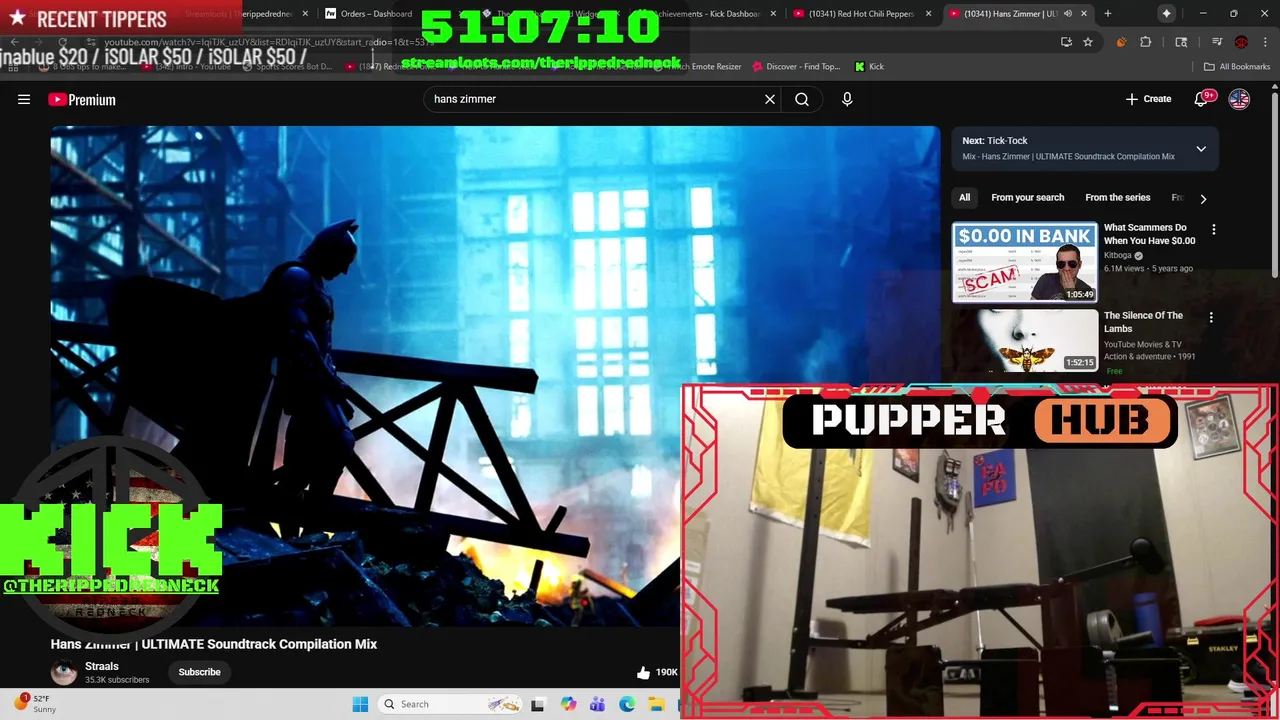This screenshot has height=720, width=1280.
Task: Open YouTube notifications bell
Action: (x=1203, y=99)
